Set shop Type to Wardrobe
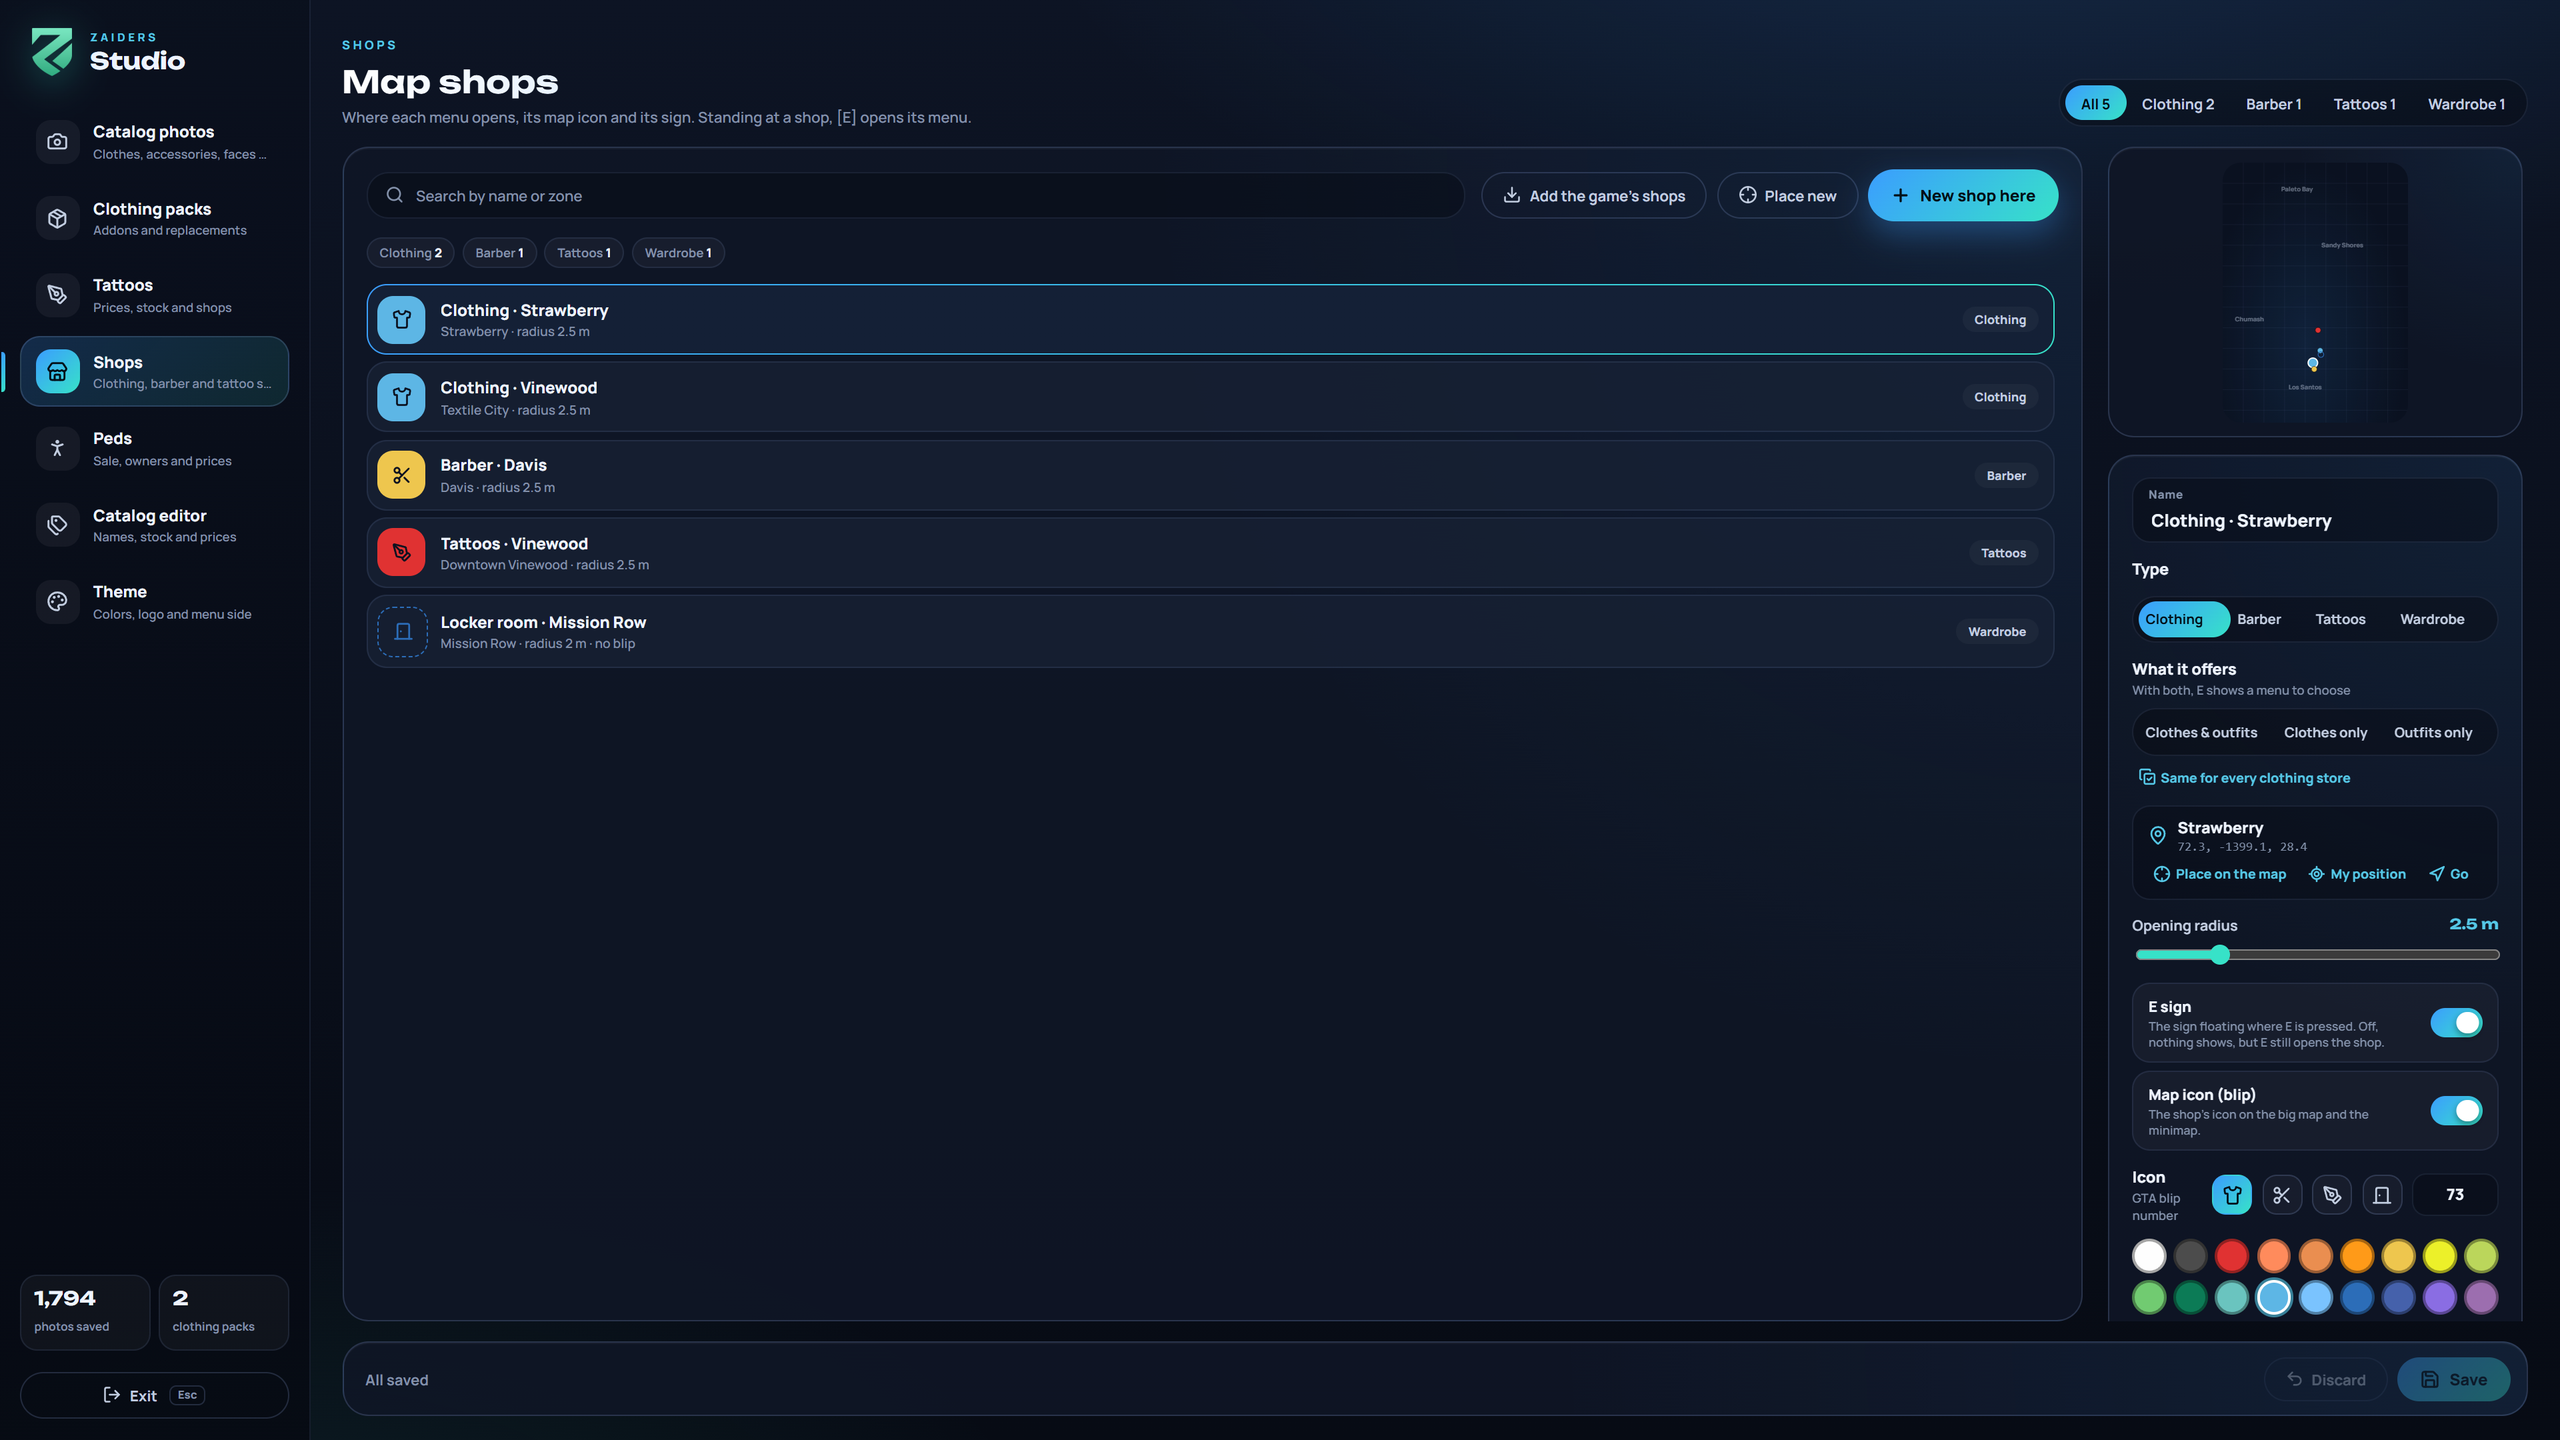Viewport: 2560px width, 1440px height. coord(2432,619)
